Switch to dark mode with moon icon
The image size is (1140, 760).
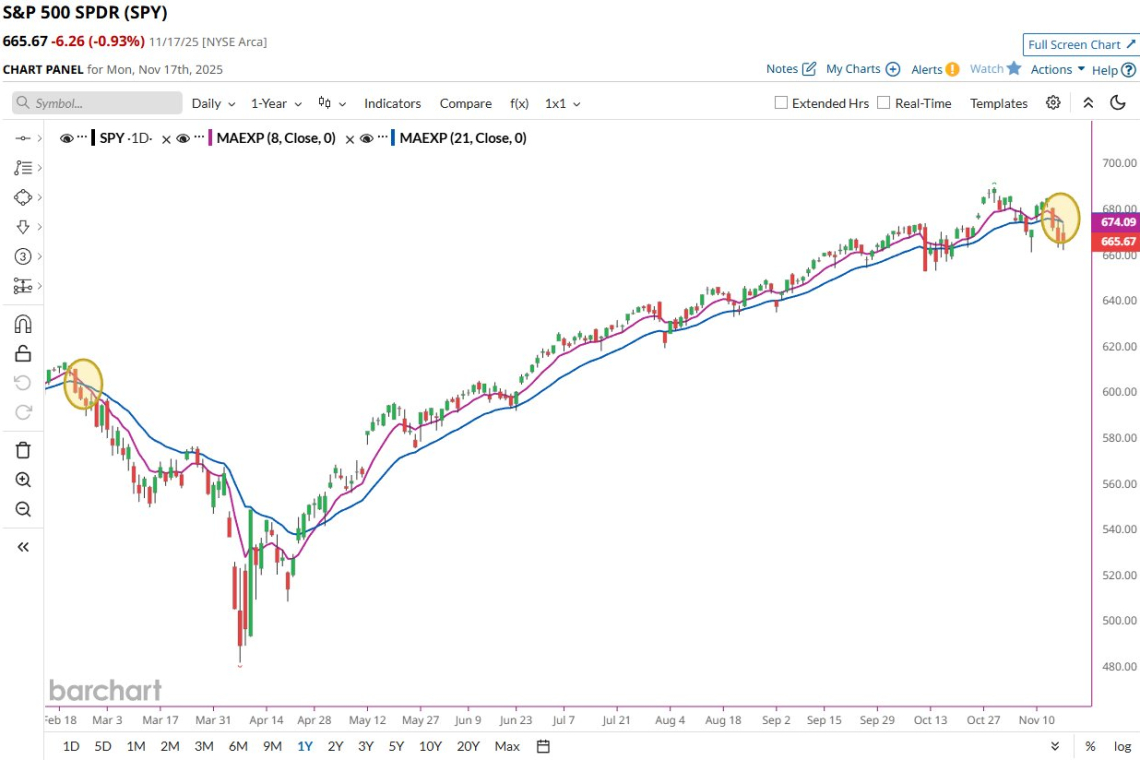(1118, 103)
